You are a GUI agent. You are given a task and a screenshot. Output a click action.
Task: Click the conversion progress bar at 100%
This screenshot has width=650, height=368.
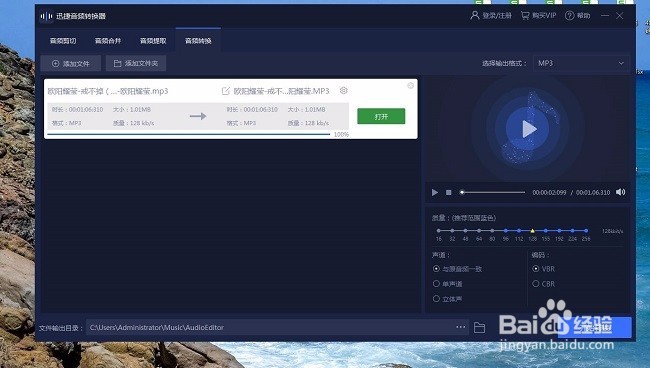tap(189, 134)
